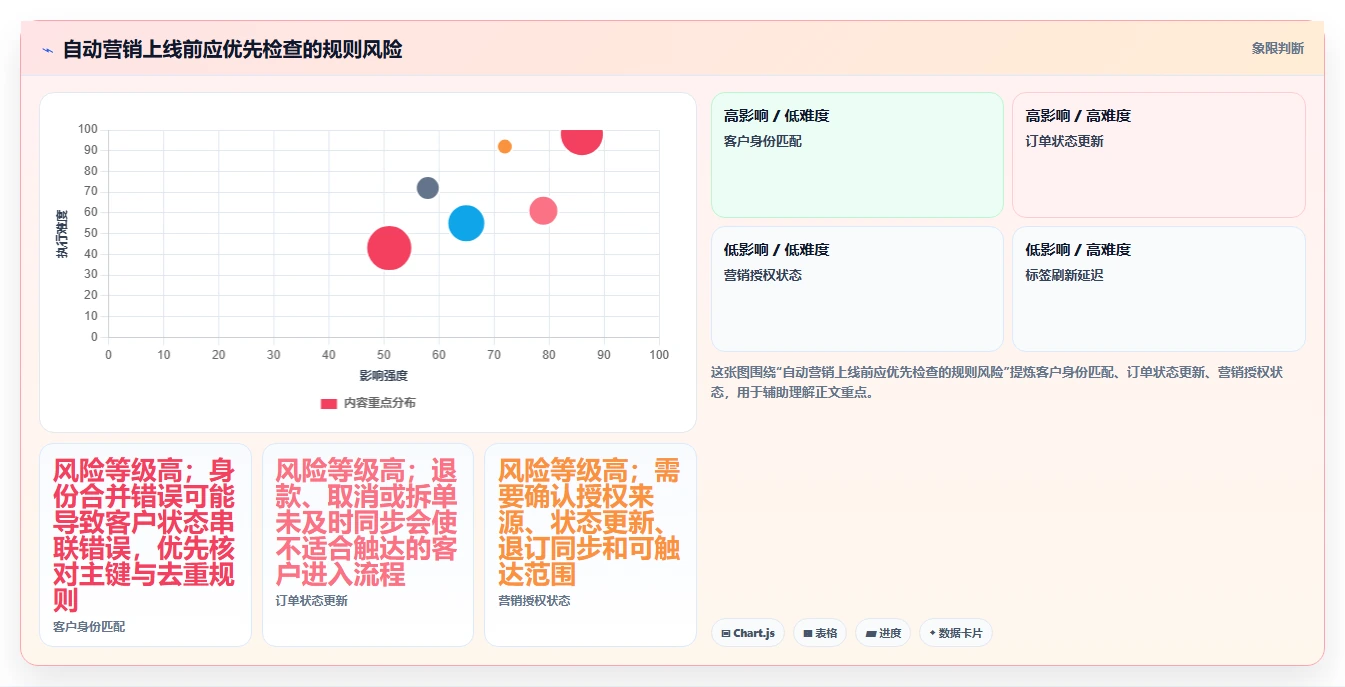The image size is (1345, 687).
Task: Click the description paragraph starting 这张图围绕
Action: [997, 382]
